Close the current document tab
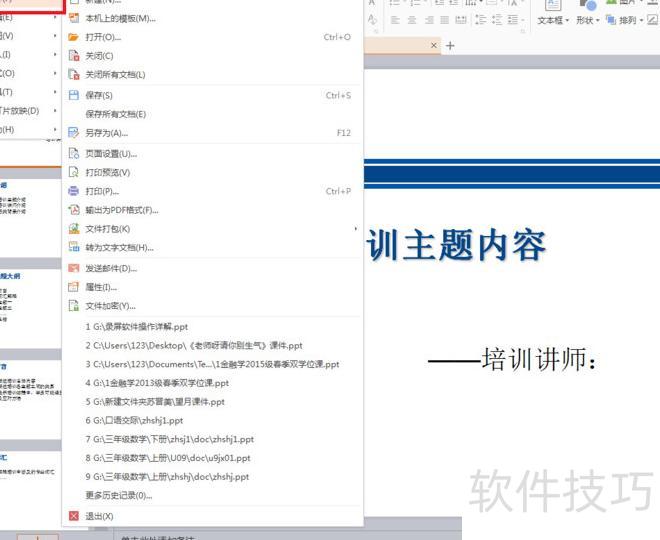Viewport: 660px width, 540px height. coord(434,45)
